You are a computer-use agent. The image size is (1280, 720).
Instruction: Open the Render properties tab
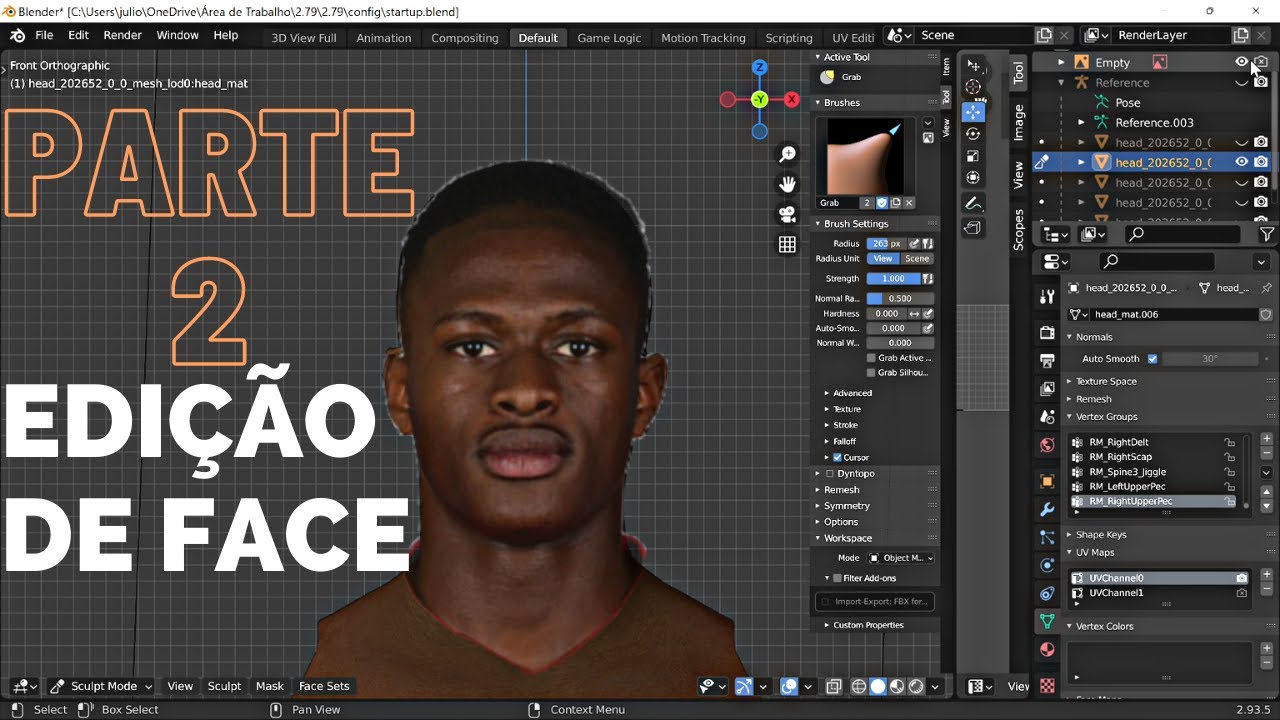pos(1047,333)
